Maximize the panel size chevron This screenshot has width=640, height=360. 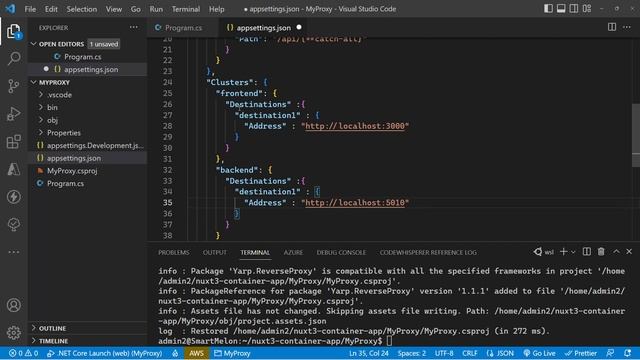(616, 252)
